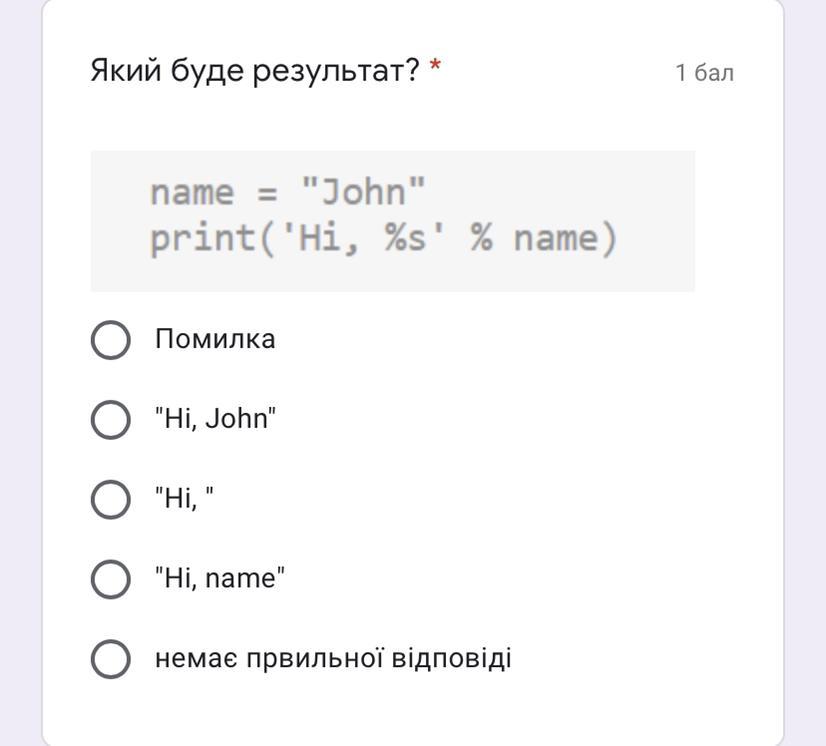Click the "Hi, John" answer label text
Image resolution: width=826 pixels, height=746 pixels.
pyautogui.click(x=215, y=419)
